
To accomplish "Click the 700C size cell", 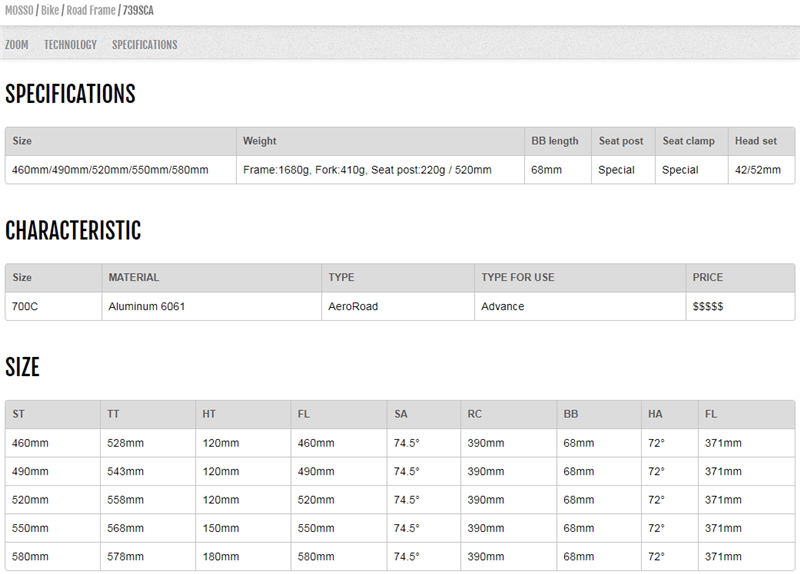I will tap(54, 306).
